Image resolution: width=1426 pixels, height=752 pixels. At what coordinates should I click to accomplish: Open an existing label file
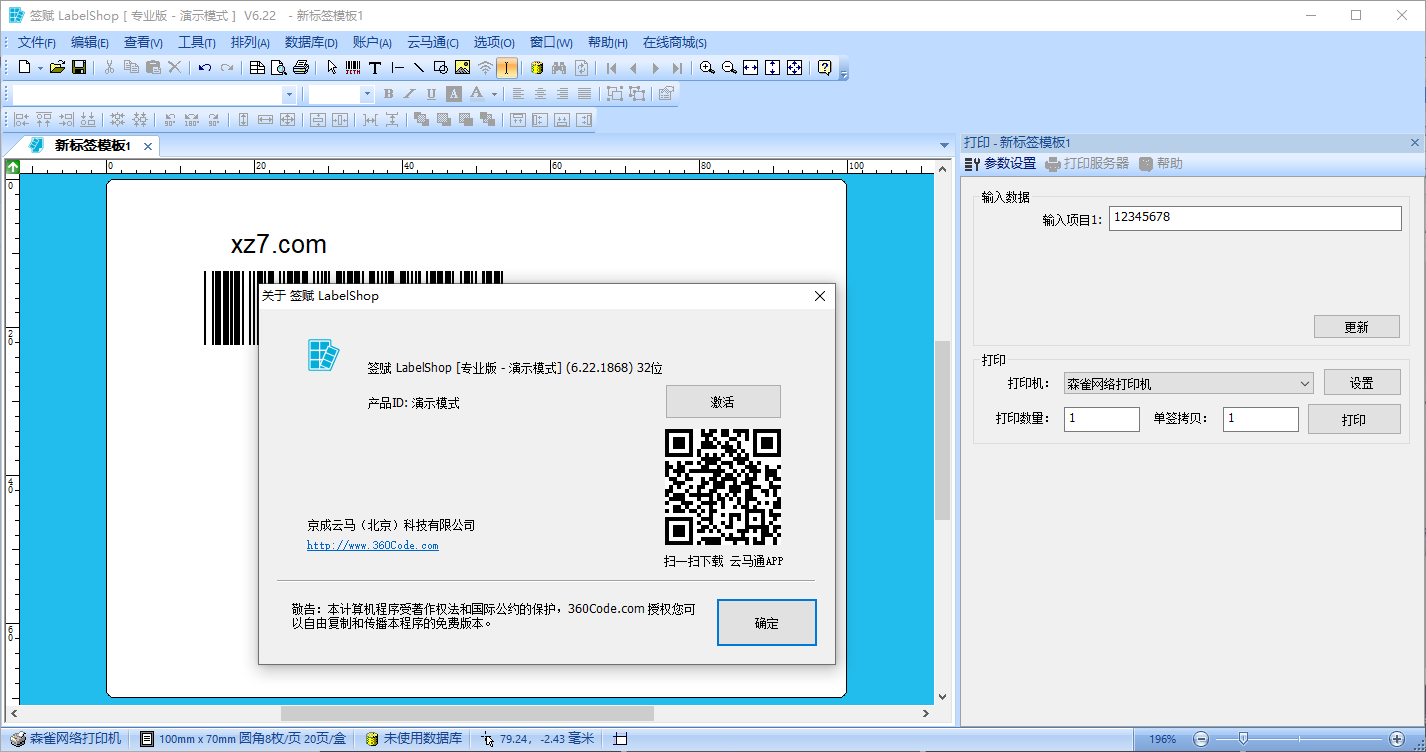(x=57, y=68)
